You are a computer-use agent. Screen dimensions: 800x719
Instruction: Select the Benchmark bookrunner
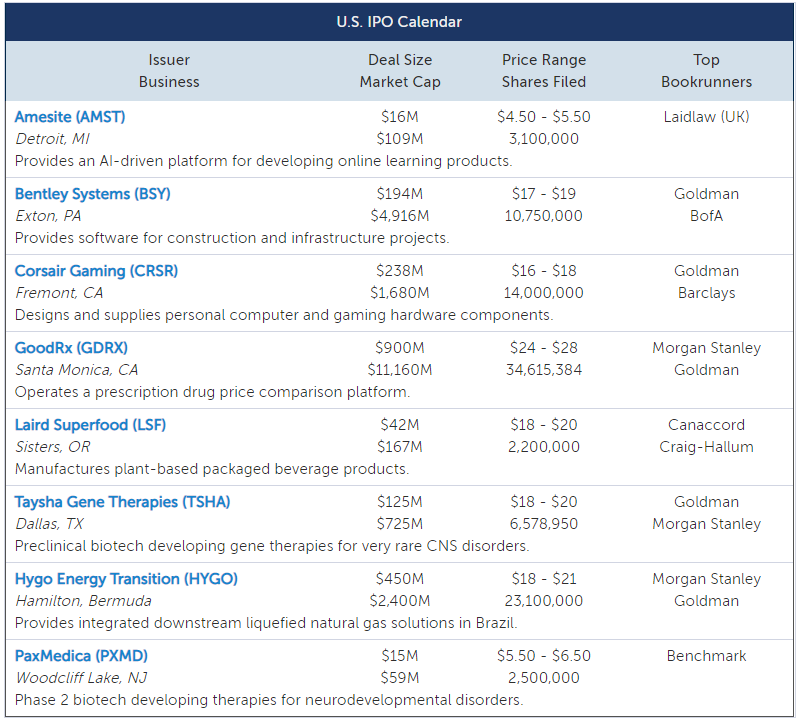click(x=707, y=656)
